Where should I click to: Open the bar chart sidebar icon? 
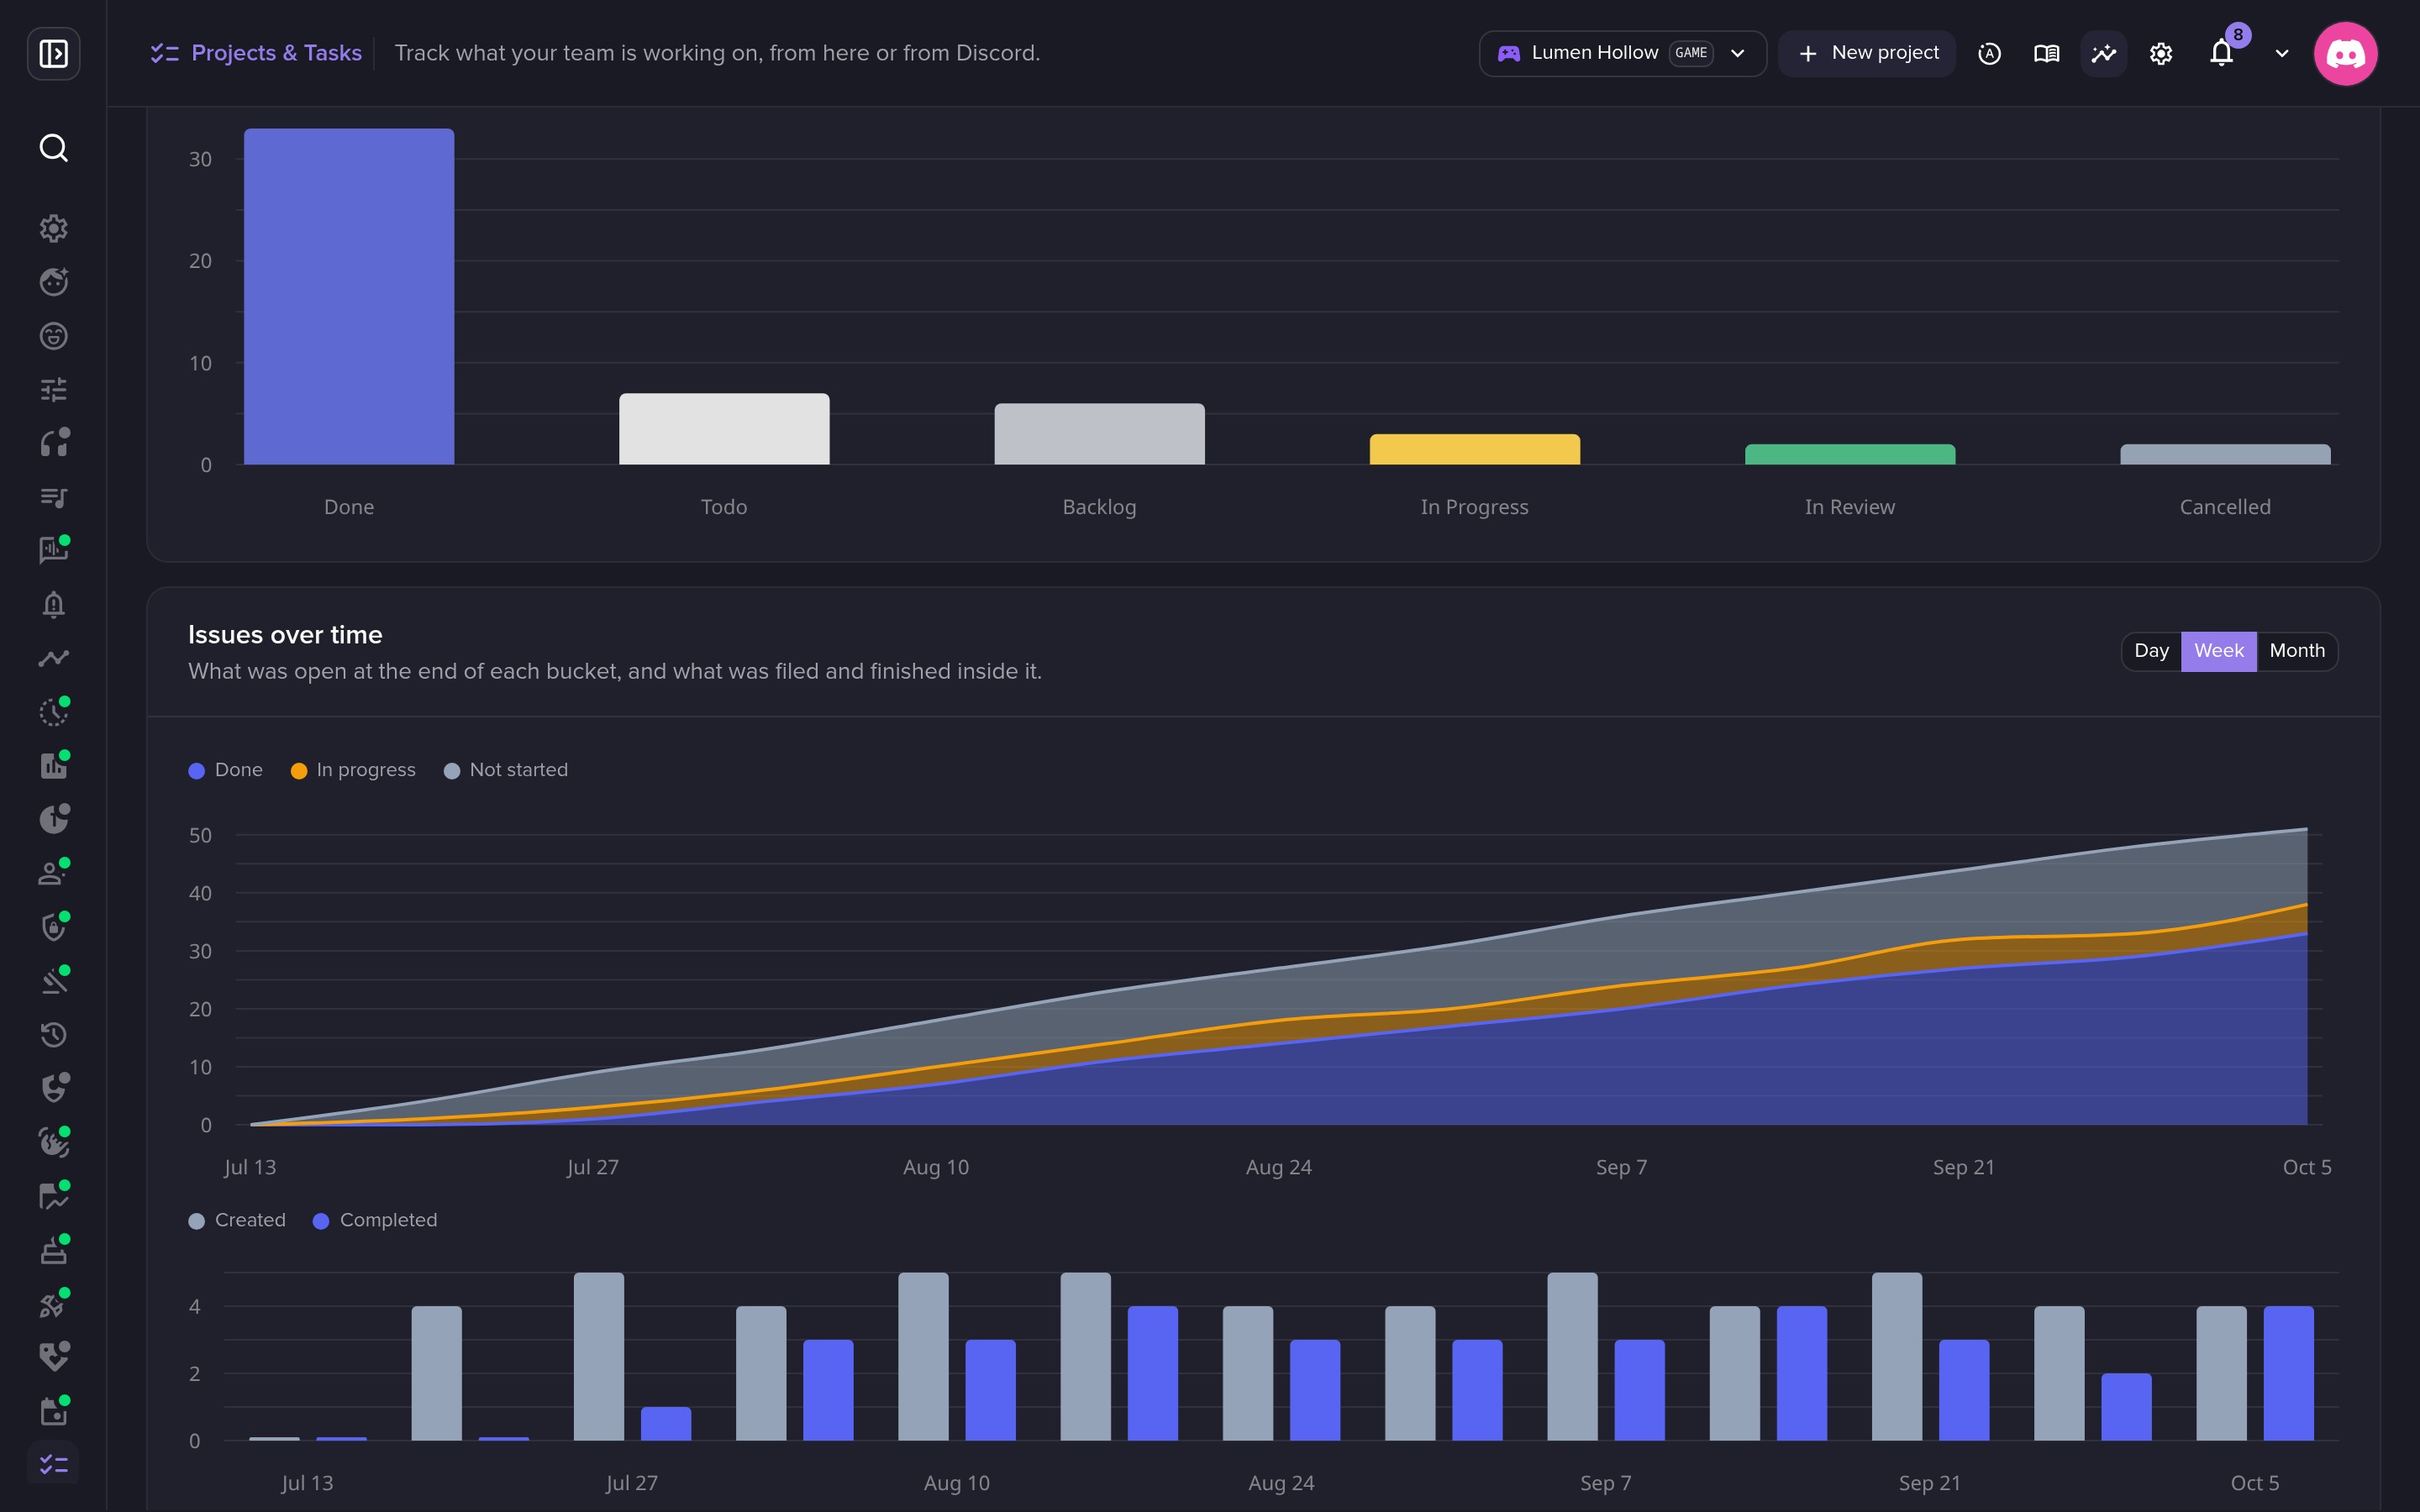(x=53, y=766)
